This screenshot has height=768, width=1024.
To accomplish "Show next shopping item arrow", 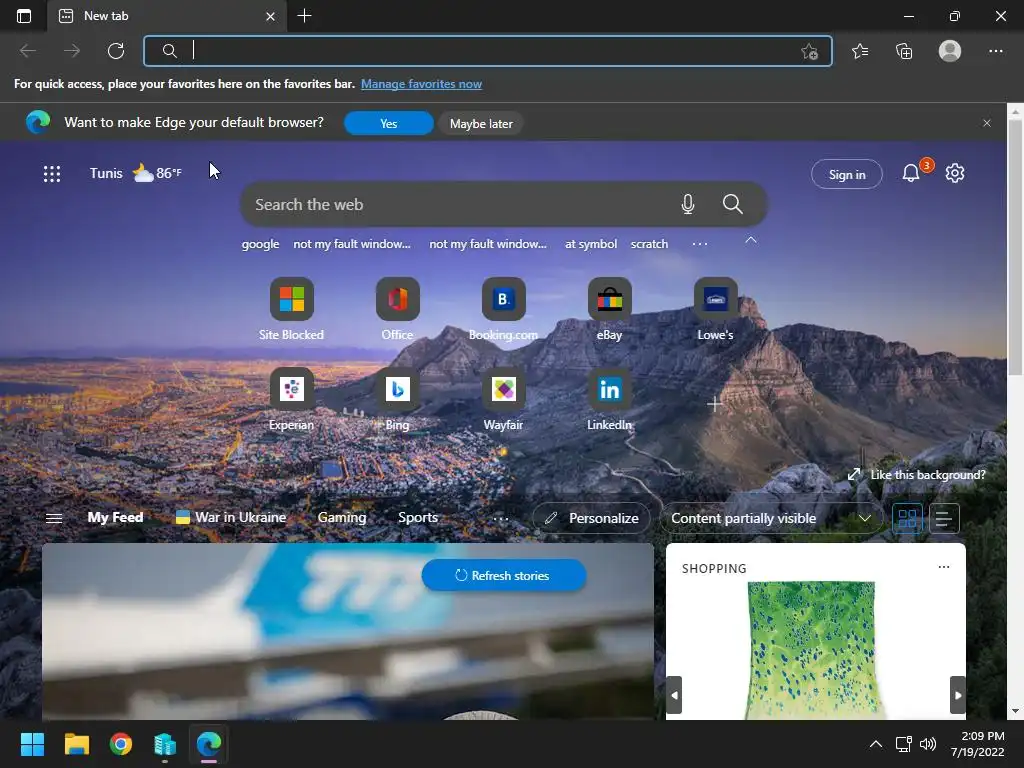I will pos(957,695).
